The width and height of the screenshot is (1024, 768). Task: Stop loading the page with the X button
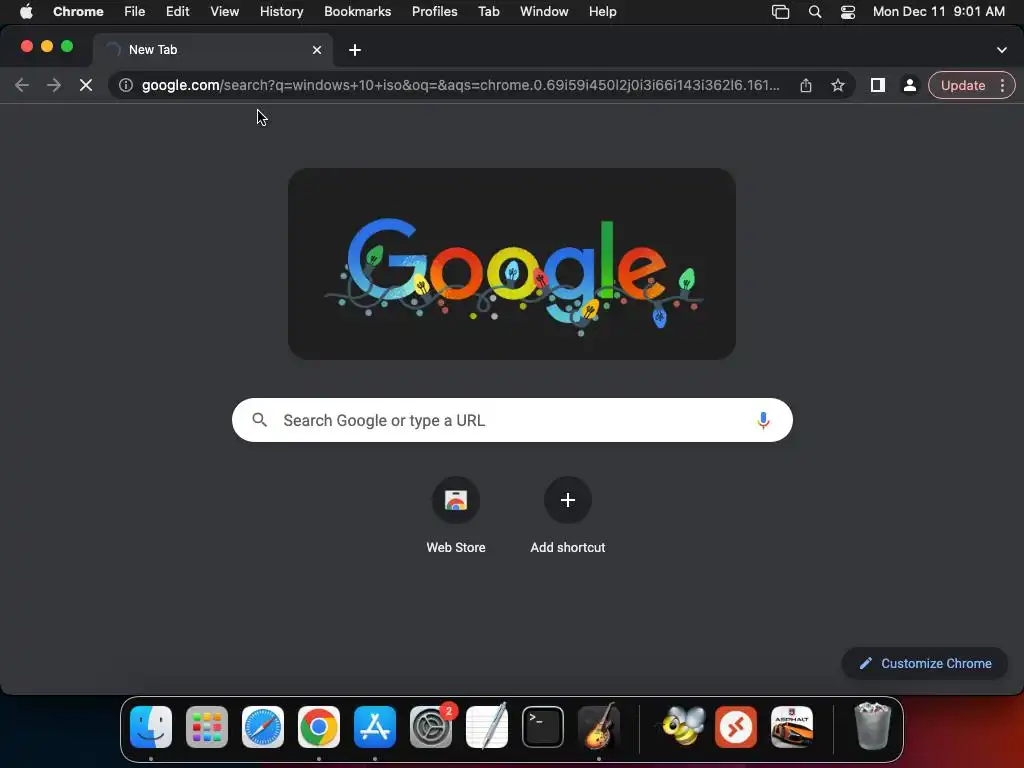point(86,86)
